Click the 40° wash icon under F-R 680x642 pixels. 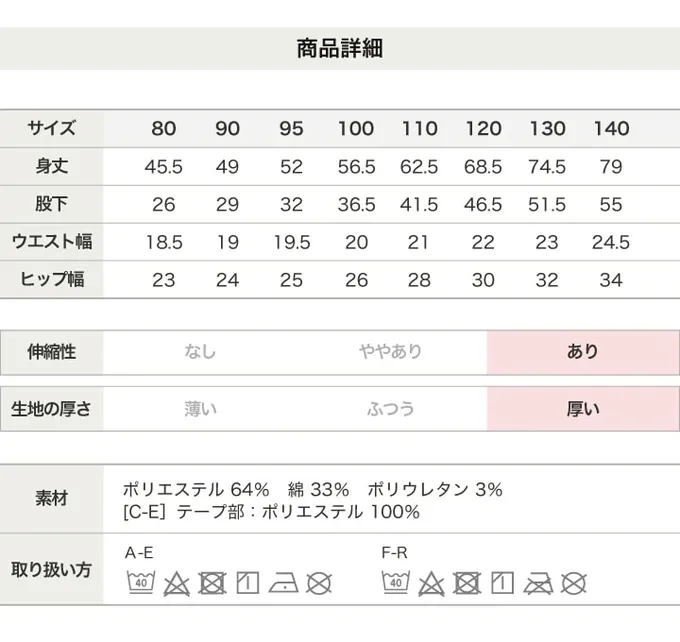pyautogui.click(x=395, y=582)
